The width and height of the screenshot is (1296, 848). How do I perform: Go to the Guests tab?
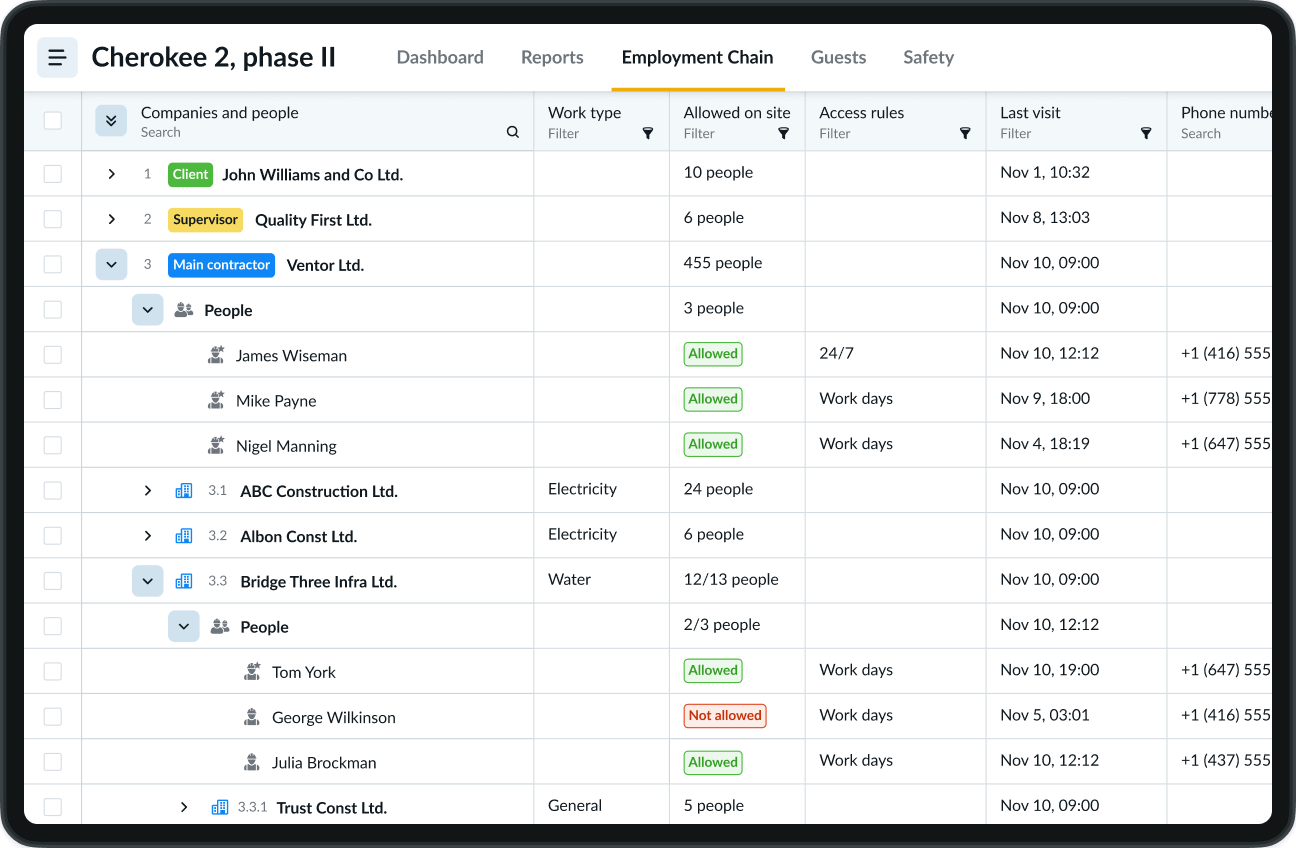point(838,57)
